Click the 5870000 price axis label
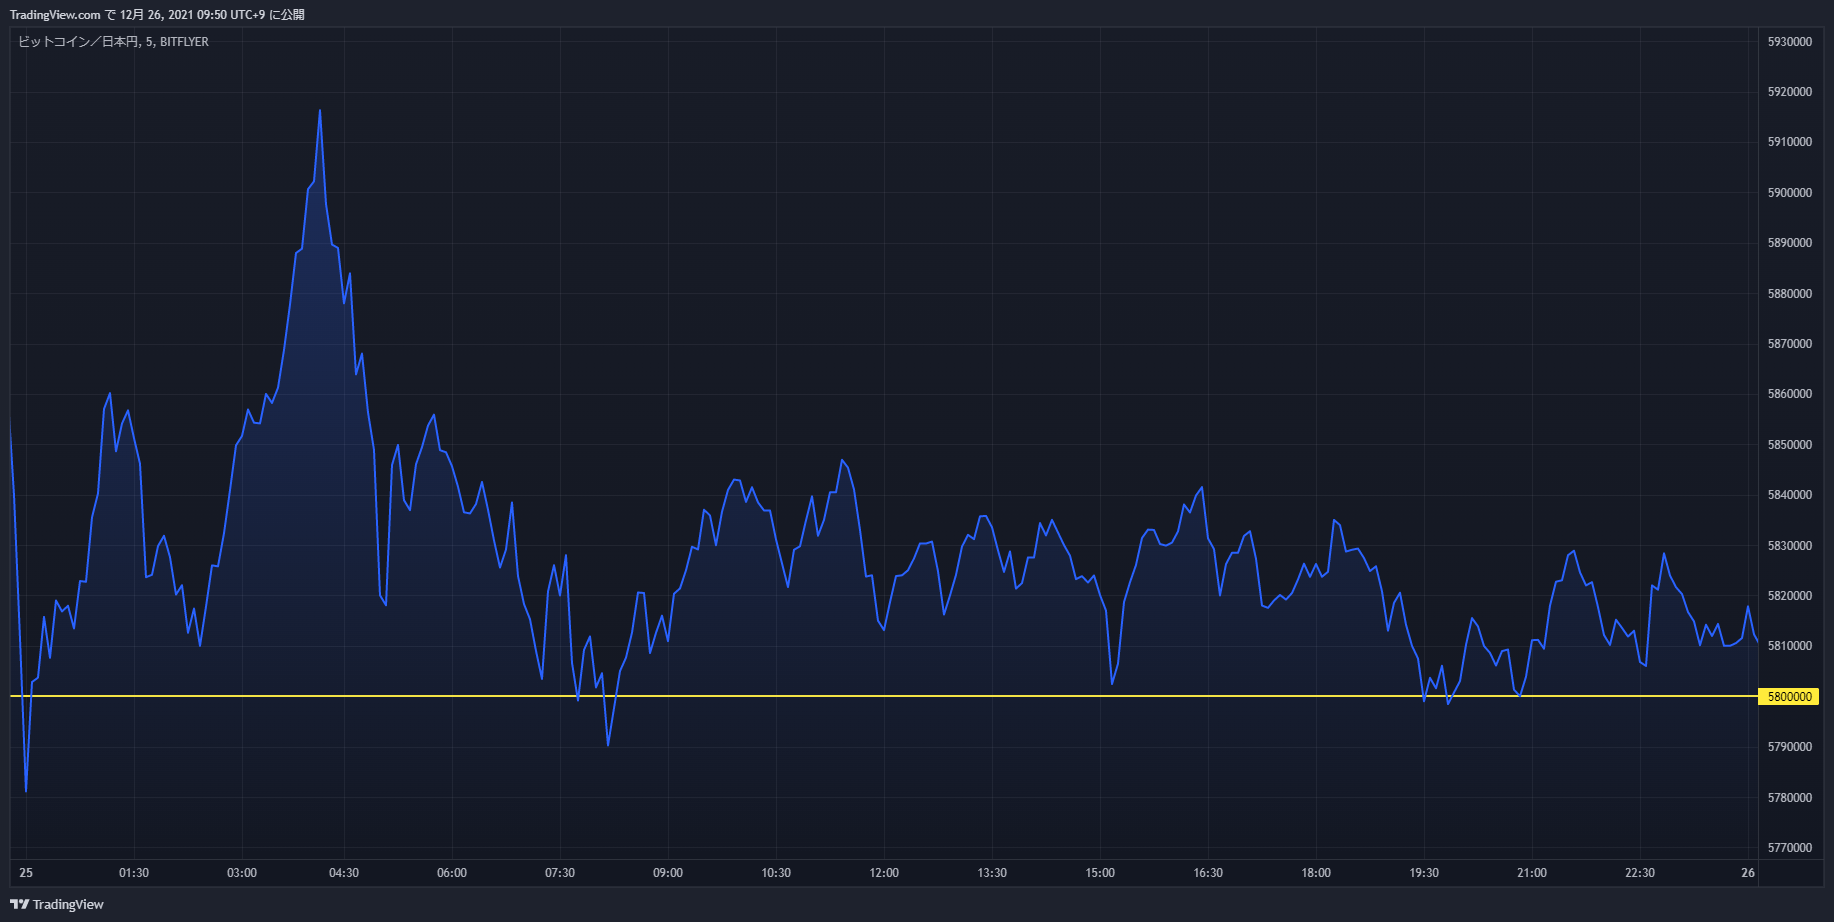This screenshot has width=1834, height=922. [x=1790, y=344]
